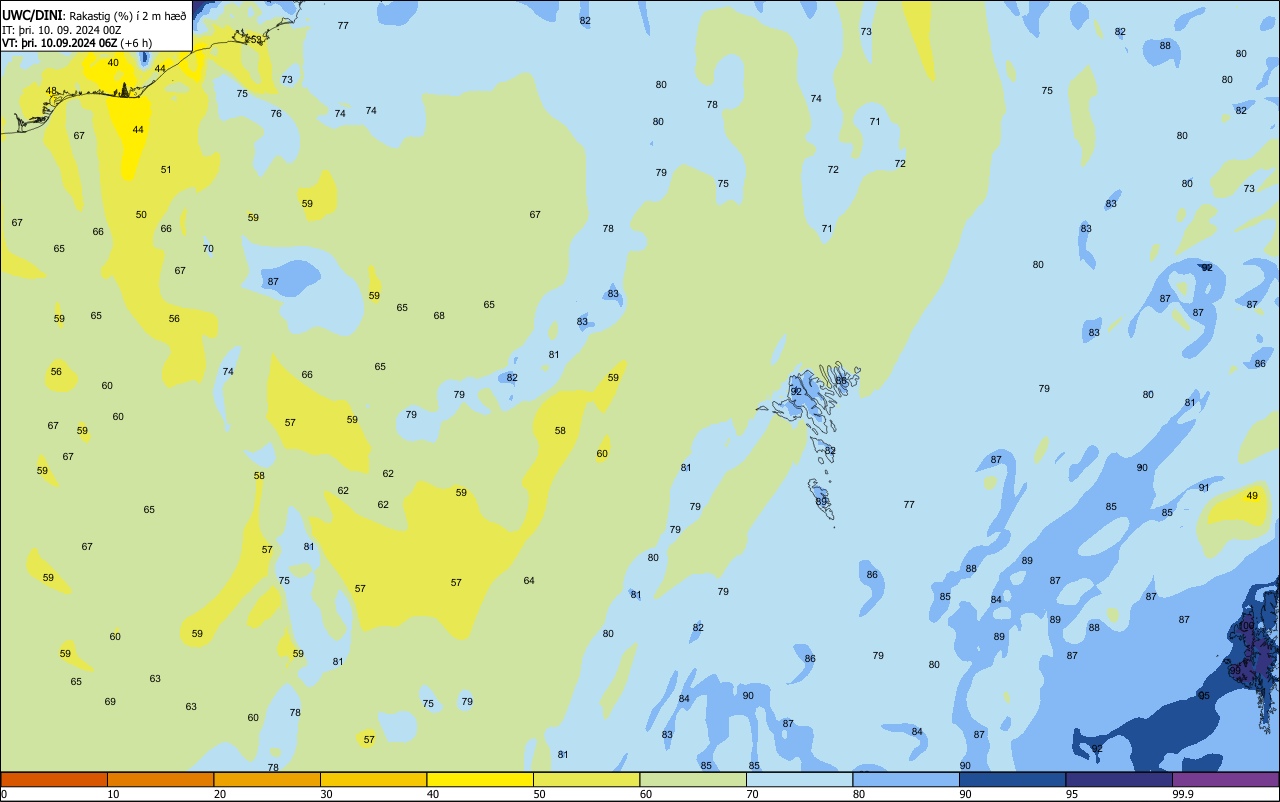This screenshot has width=1280, height=802.
Task: Click the humidity value '76' on the map
Action: (x=276, y=114)
